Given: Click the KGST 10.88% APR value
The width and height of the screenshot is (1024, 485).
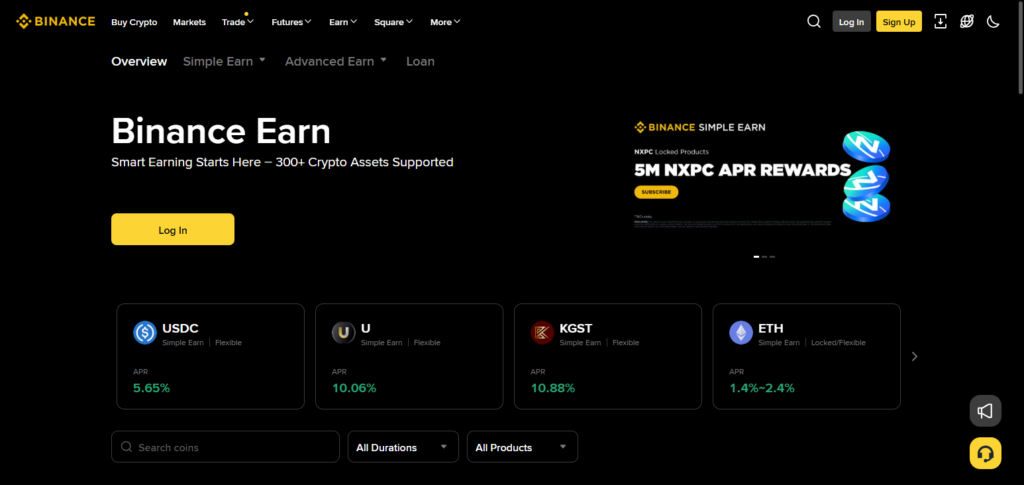Looking at the screenshot, I should (552, 388).
